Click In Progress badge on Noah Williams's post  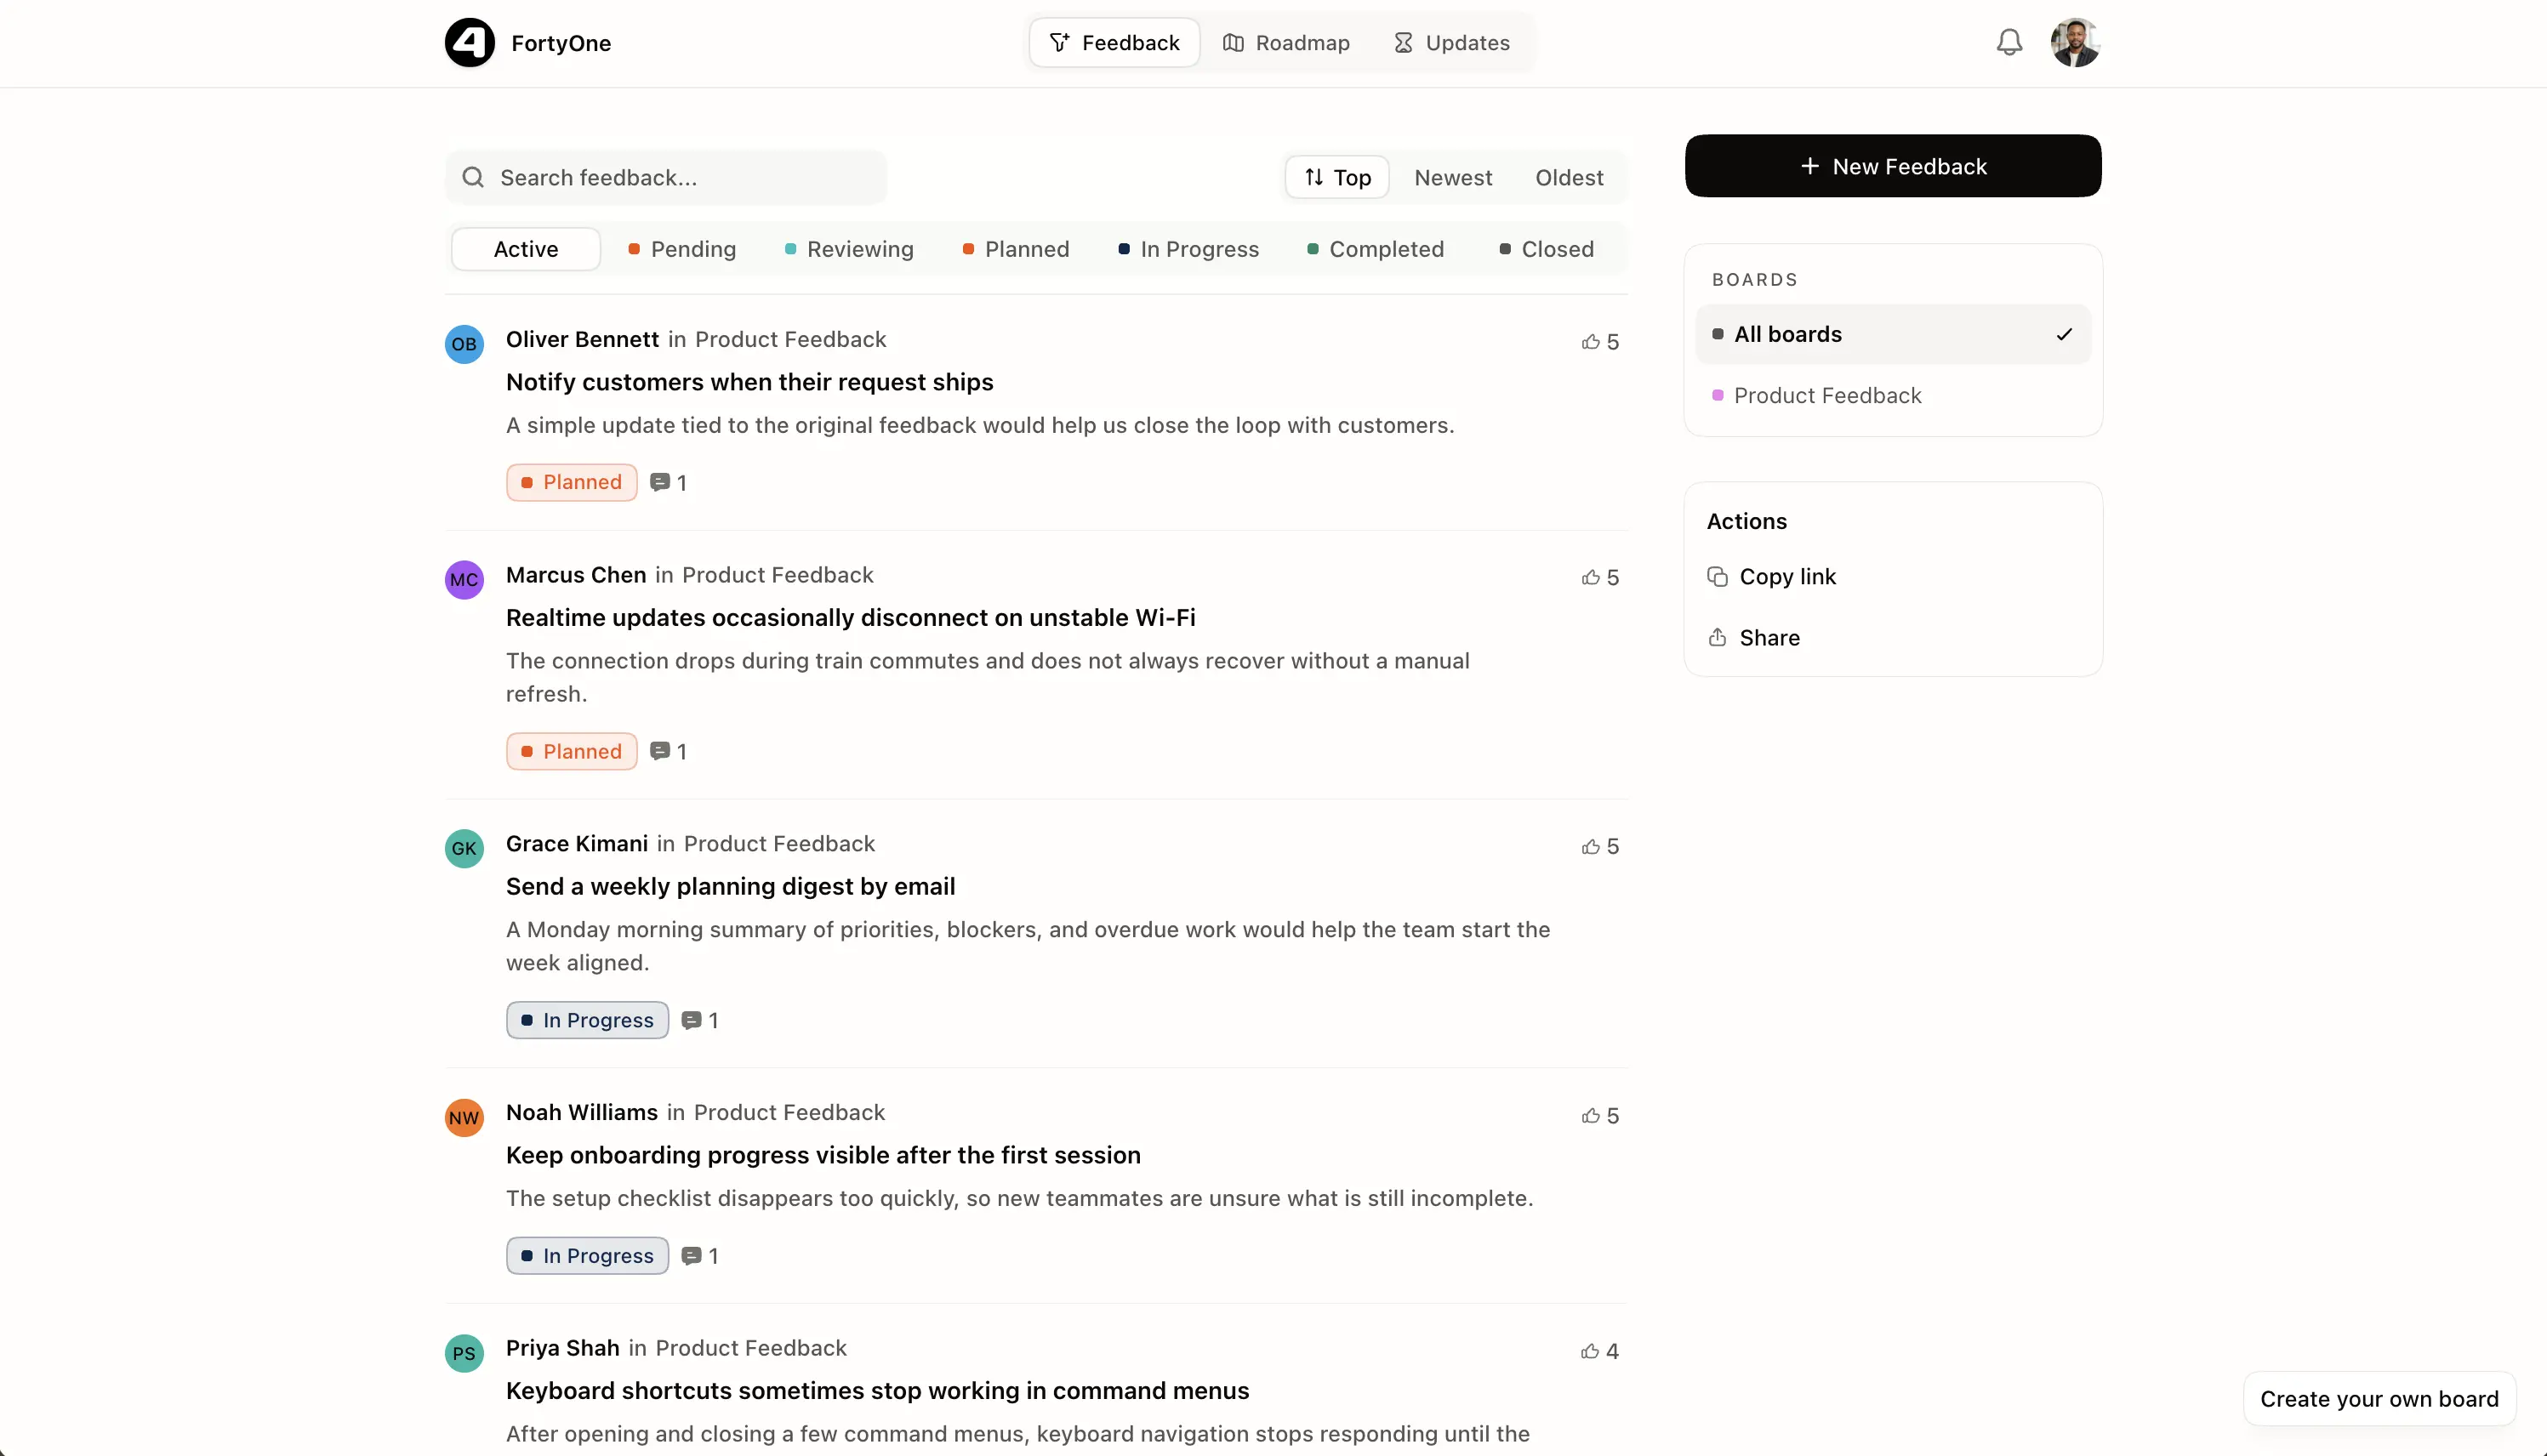pos(588,1256)
